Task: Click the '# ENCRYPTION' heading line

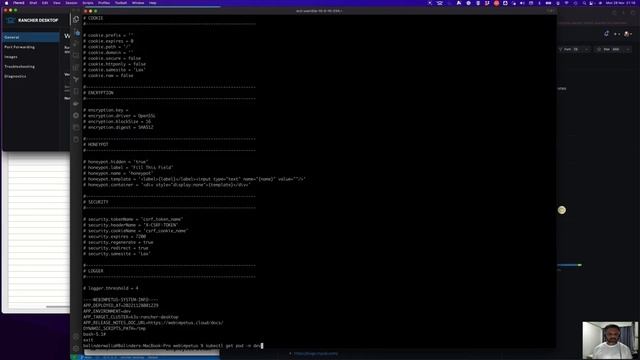Action: tap(98, 93)
